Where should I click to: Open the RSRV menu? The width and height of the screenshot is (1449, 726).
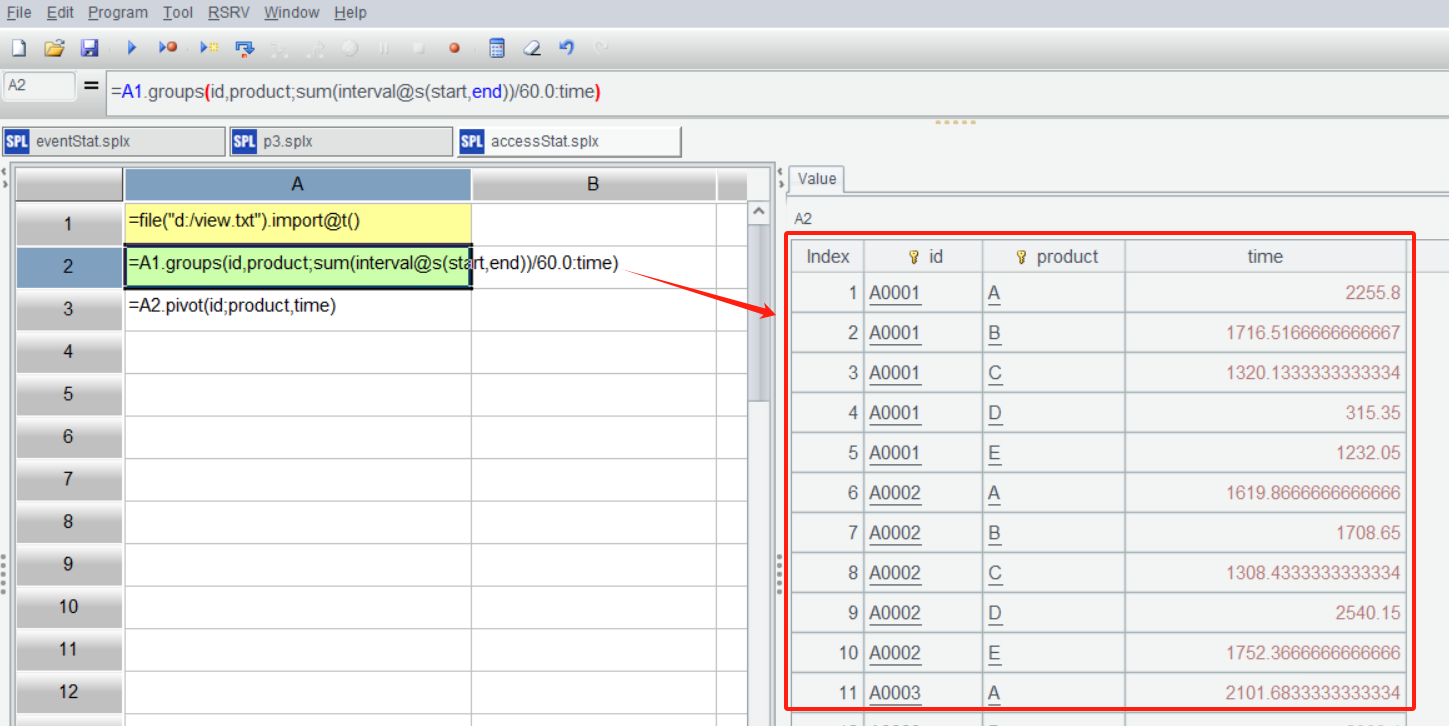point(230,13)
